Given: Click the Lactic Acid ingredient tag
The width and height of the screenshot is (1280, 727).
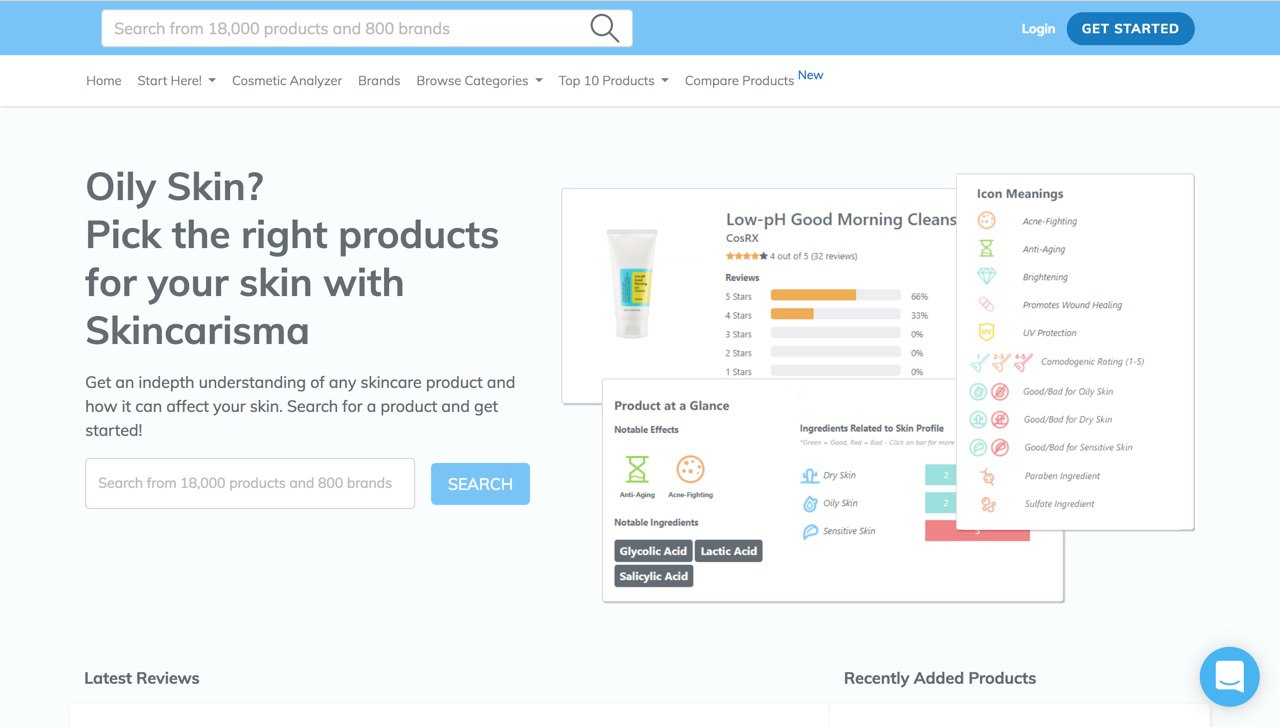Looking at the screenshot, I should click(729, 551).
